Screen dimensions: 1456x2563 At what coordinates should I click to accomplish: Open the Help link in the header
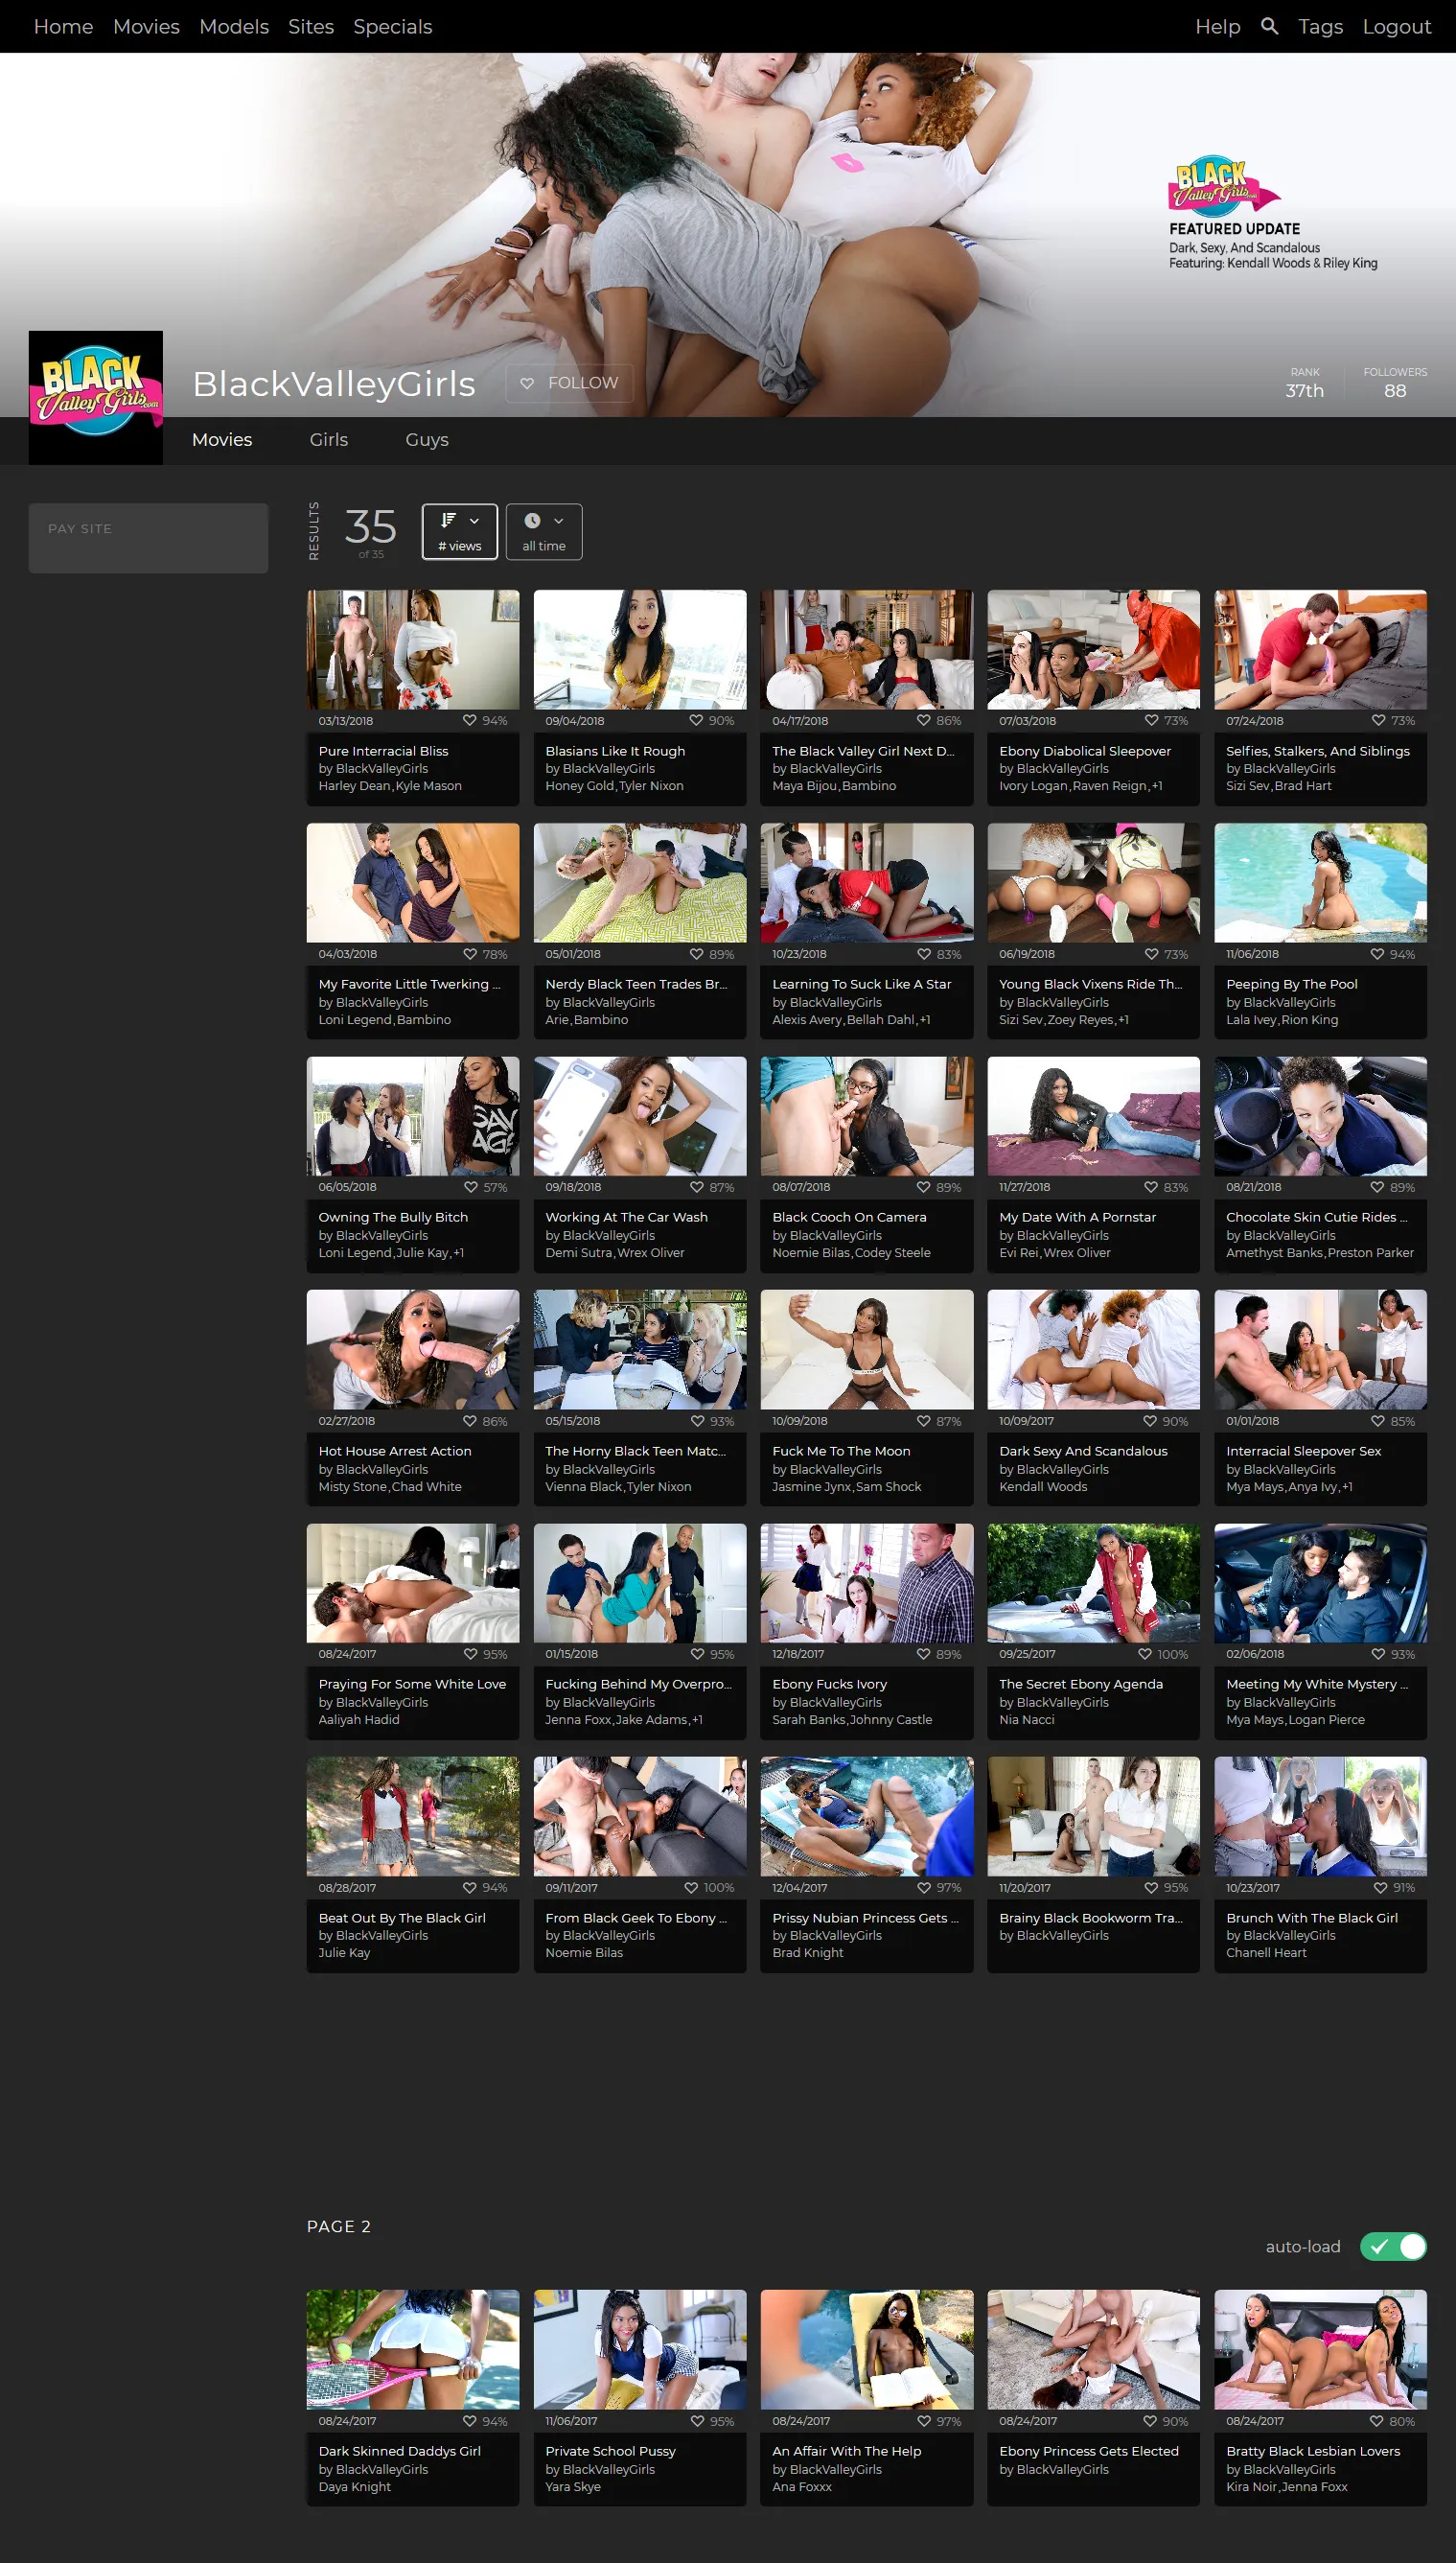pyautogui.click(x=1217, y=27)
